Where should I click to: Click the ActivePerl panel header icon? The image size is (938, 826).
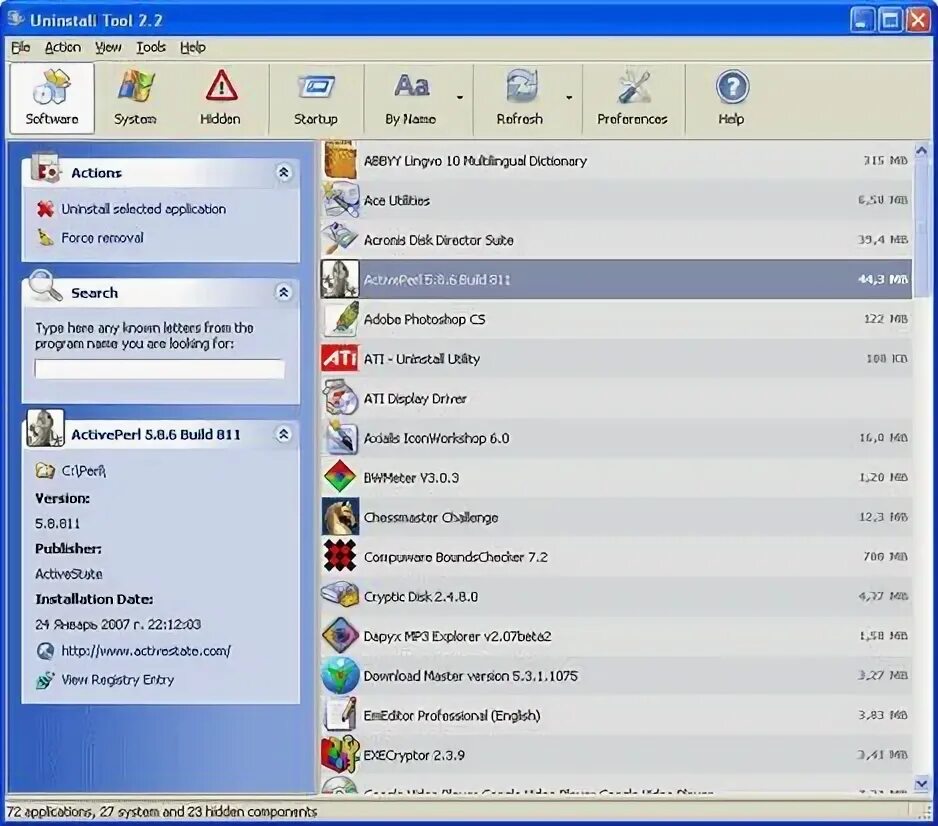point(45,428)
